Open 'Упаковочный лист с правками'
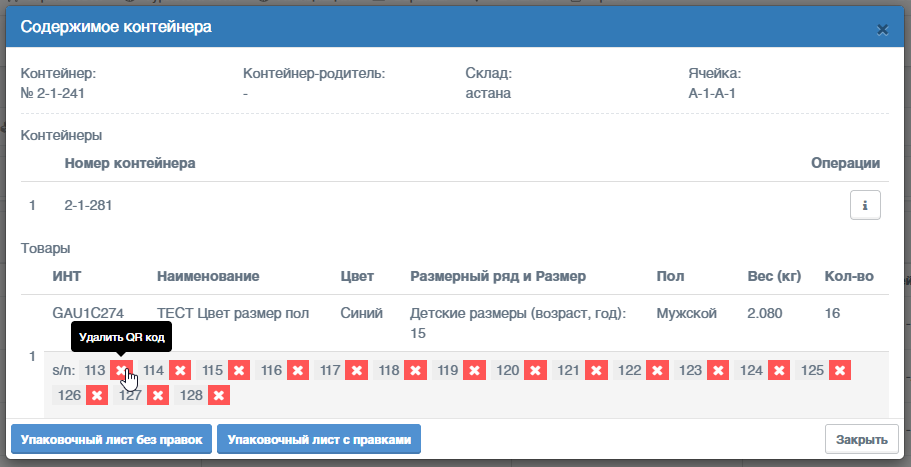The image size is (911, 467). point(319,440)
